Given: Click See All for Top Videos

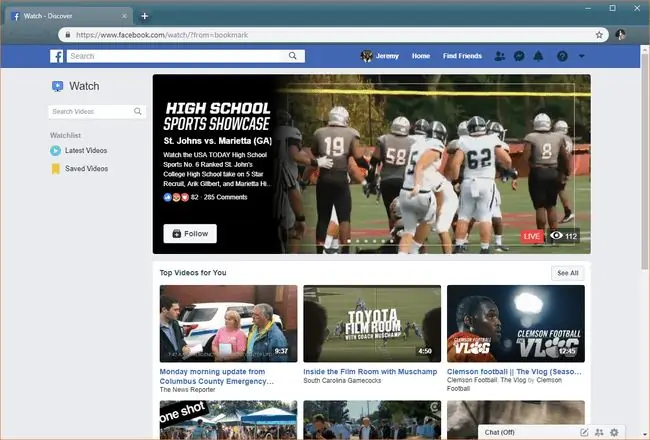Looking at the screenshot, I should (568, 273).
